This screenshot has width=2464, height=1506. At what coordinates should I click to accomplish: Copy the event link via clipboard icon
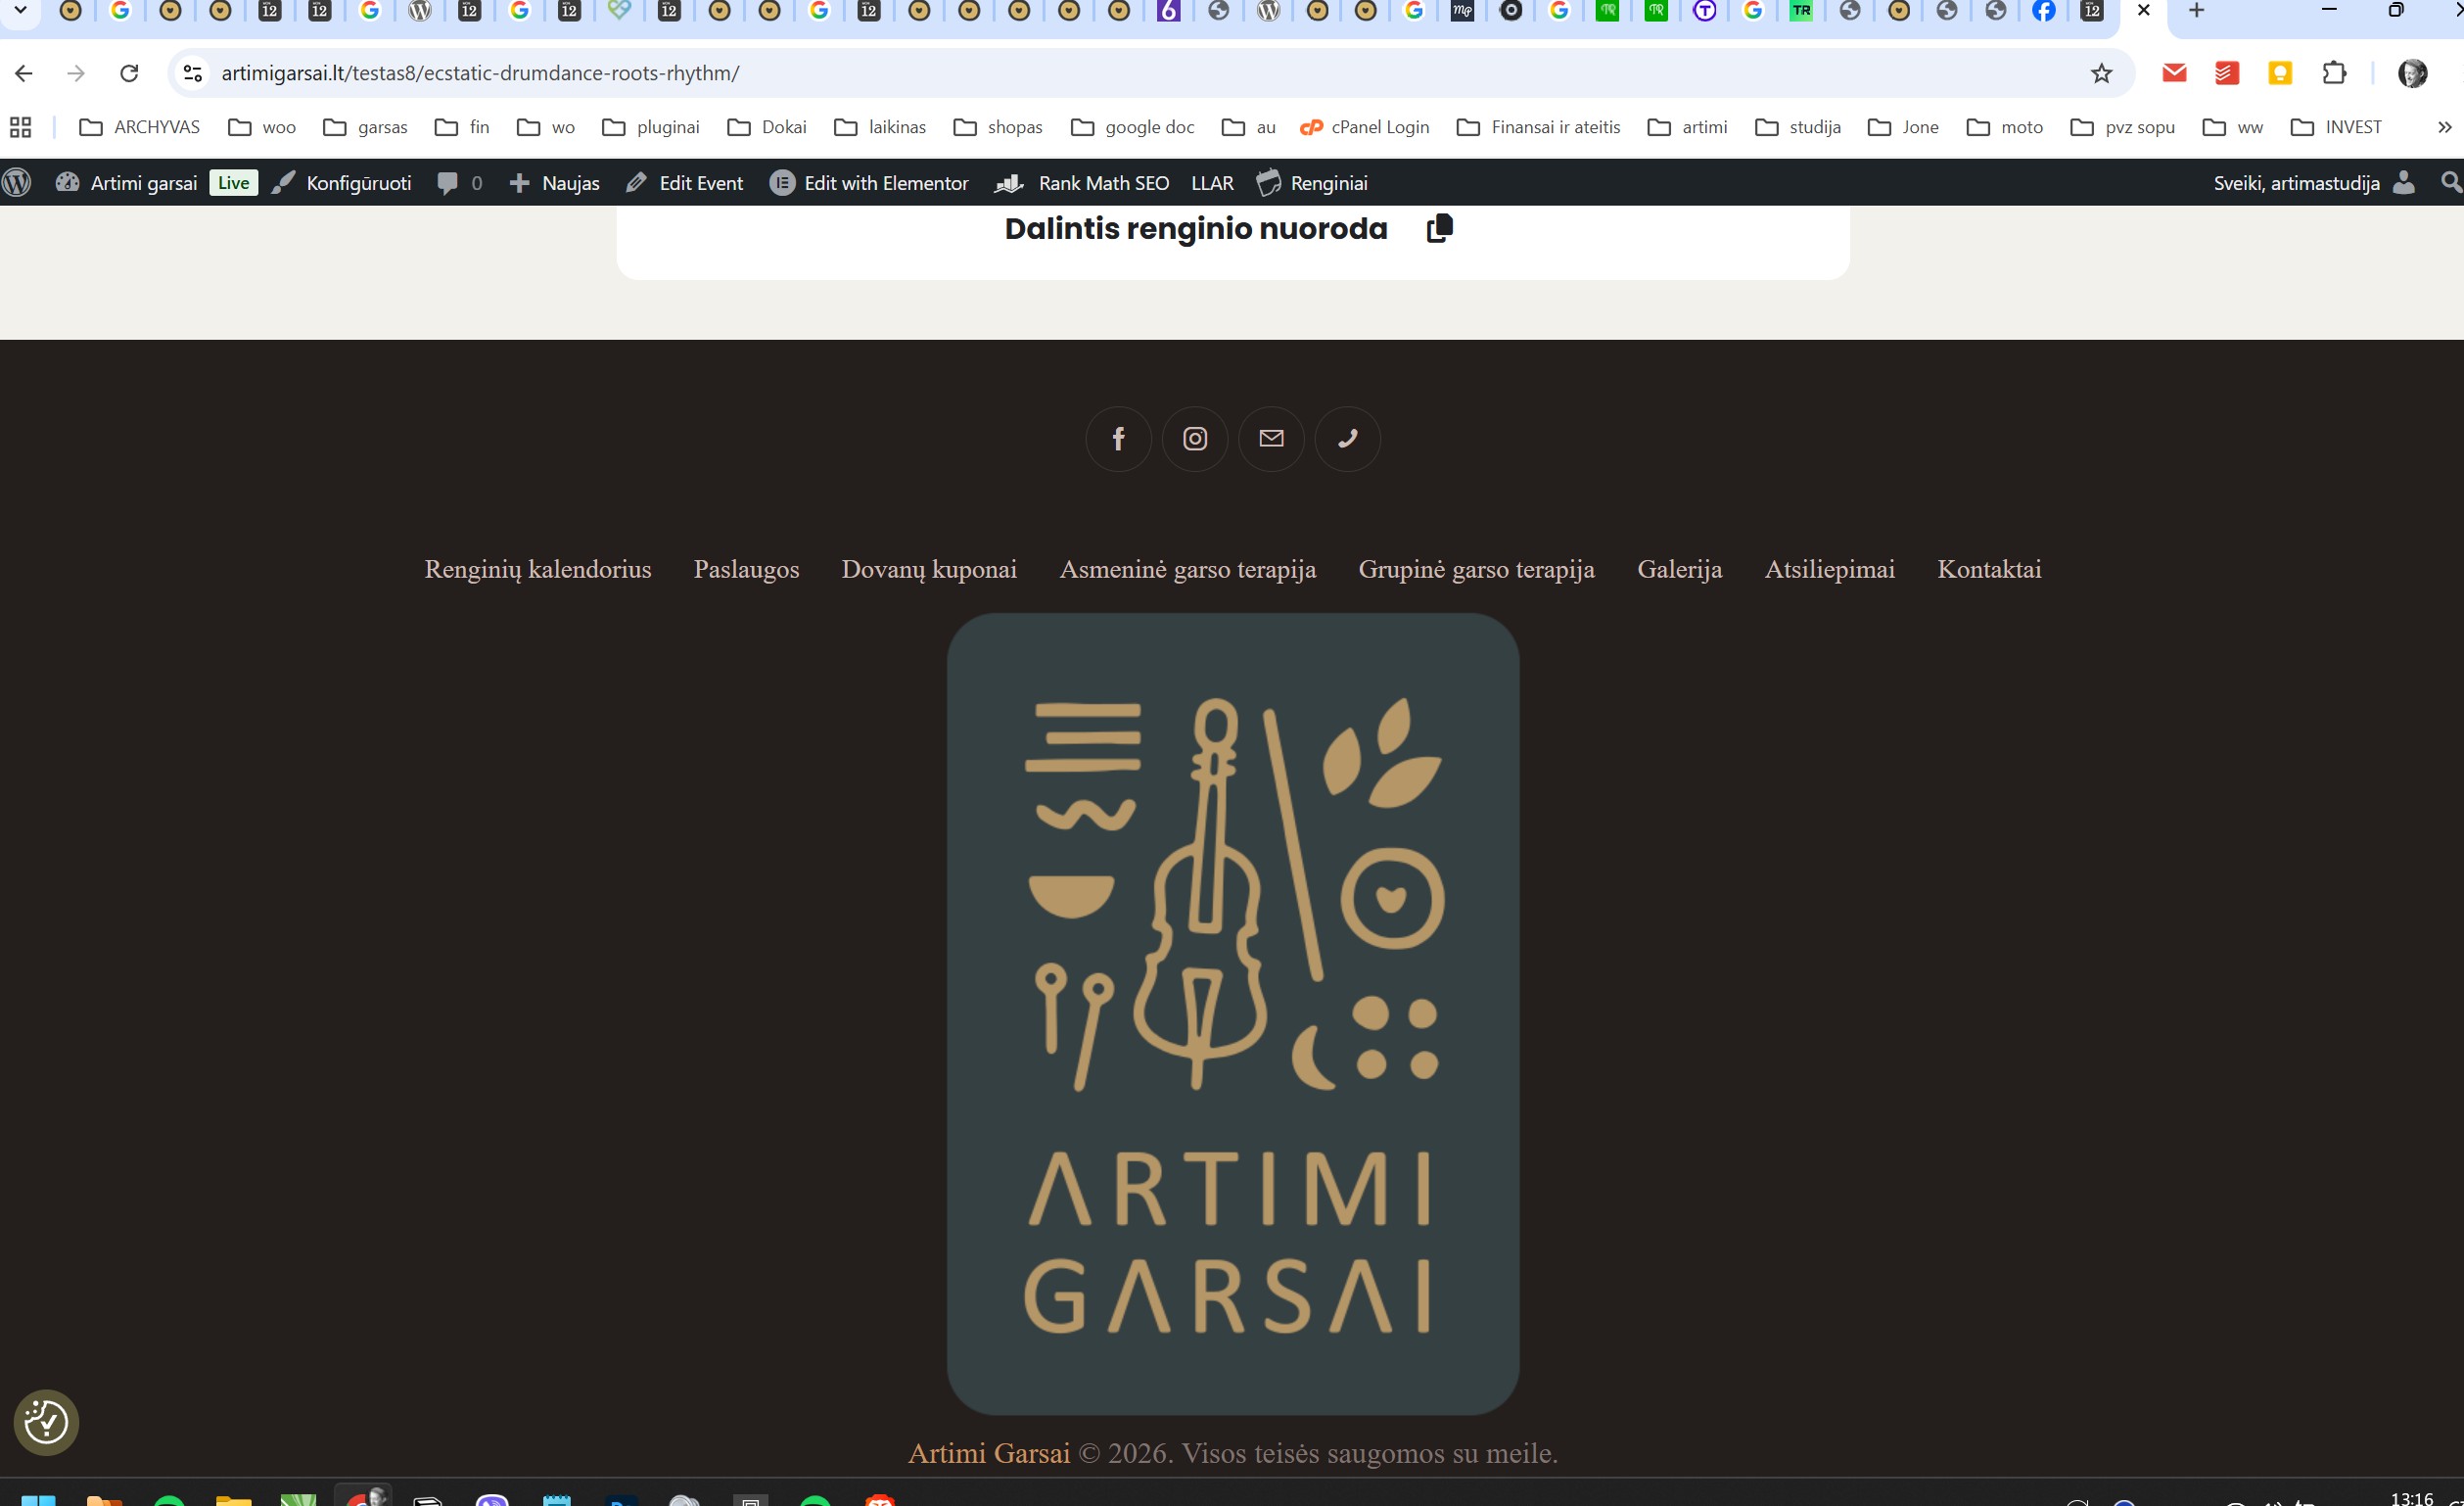1439,228
